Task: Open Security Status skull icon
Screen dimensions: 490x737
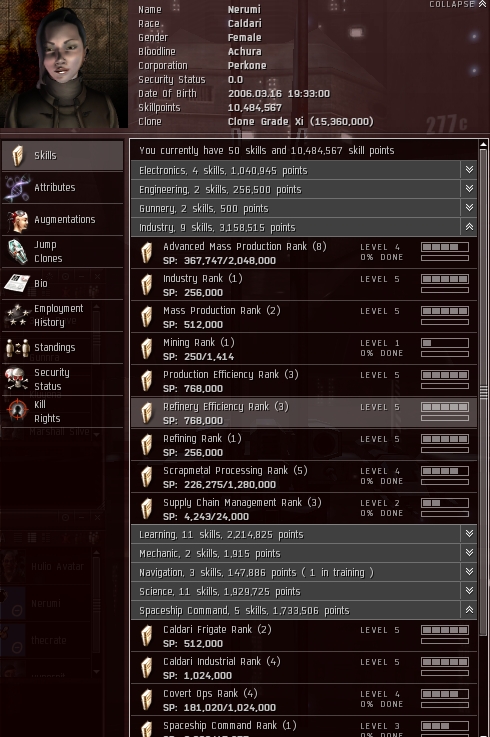Action: click(16, 379)
